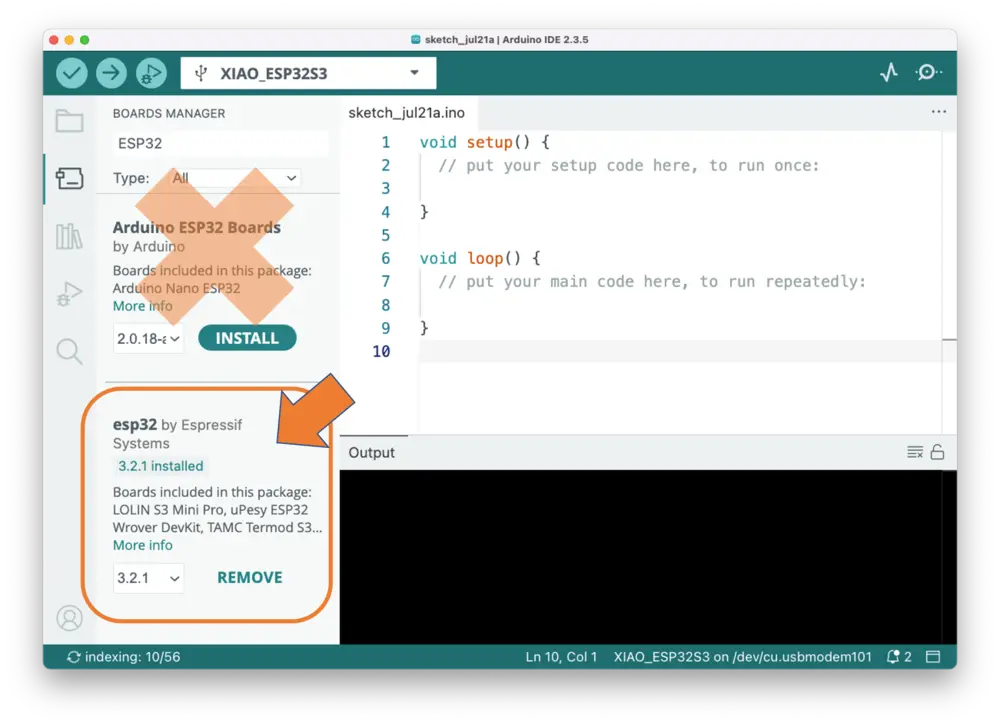Toggle the output lock scroll icon
Viewport: 1000px width, 726px height.
(x=937, y=453)
